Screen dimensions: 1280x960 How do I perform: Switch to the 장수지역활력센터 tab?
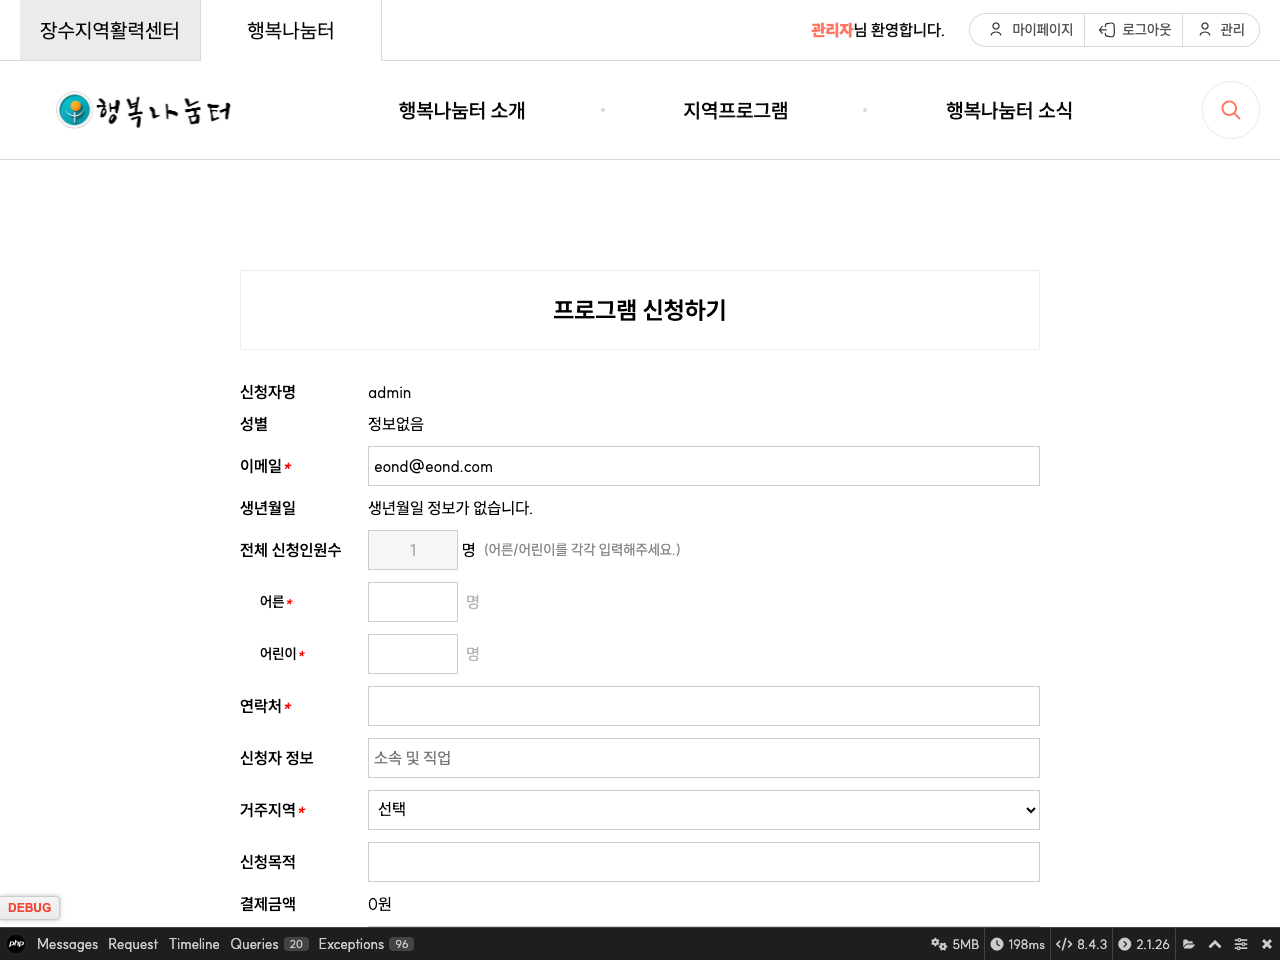point(110,30)
